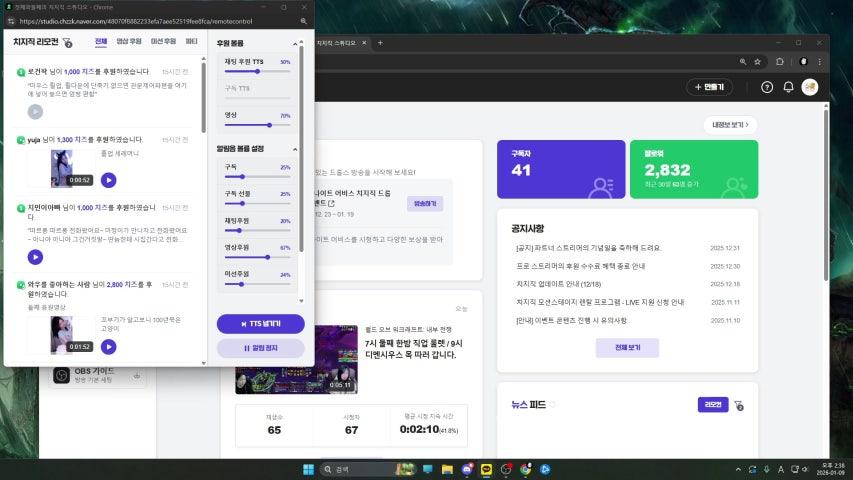The height and width of the screenshot is (480, 853).
Task: Play the 2,800 치즈 donation video
Action: [x=108, y=347]
